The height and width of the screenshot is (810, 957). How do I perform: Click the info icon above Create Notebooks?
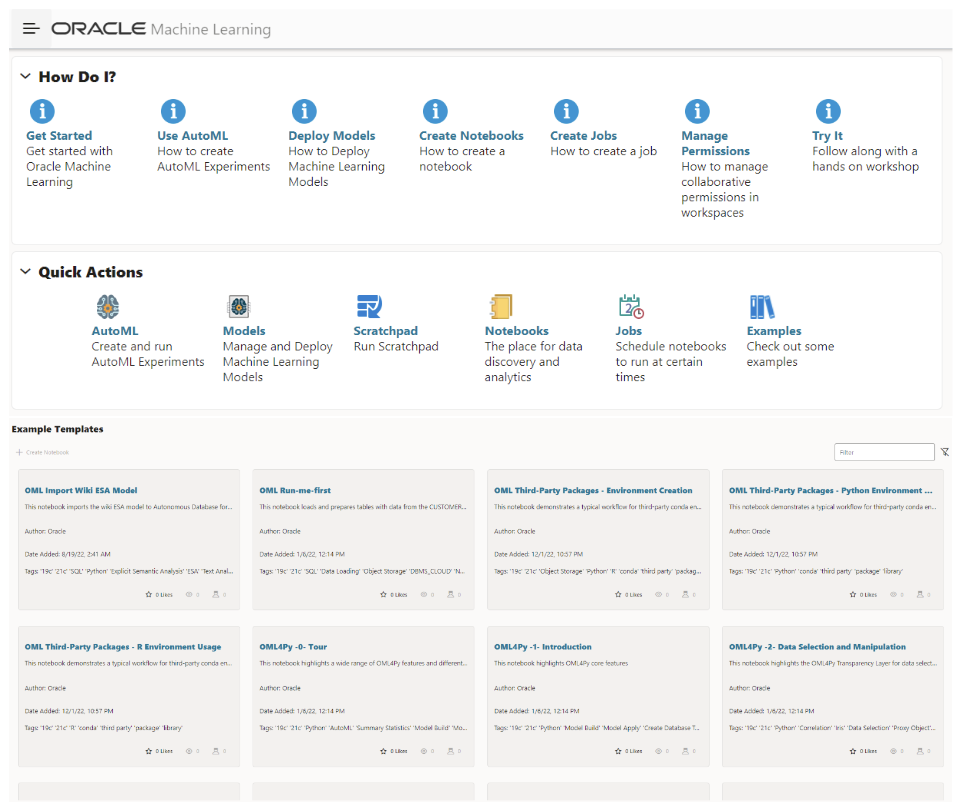[435, 111]
